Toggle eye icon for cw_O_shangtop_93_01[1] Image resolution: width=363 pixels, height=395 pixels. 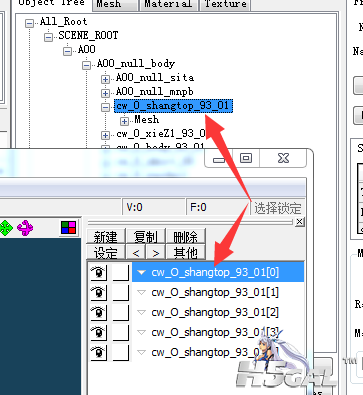tap(98, 292)
